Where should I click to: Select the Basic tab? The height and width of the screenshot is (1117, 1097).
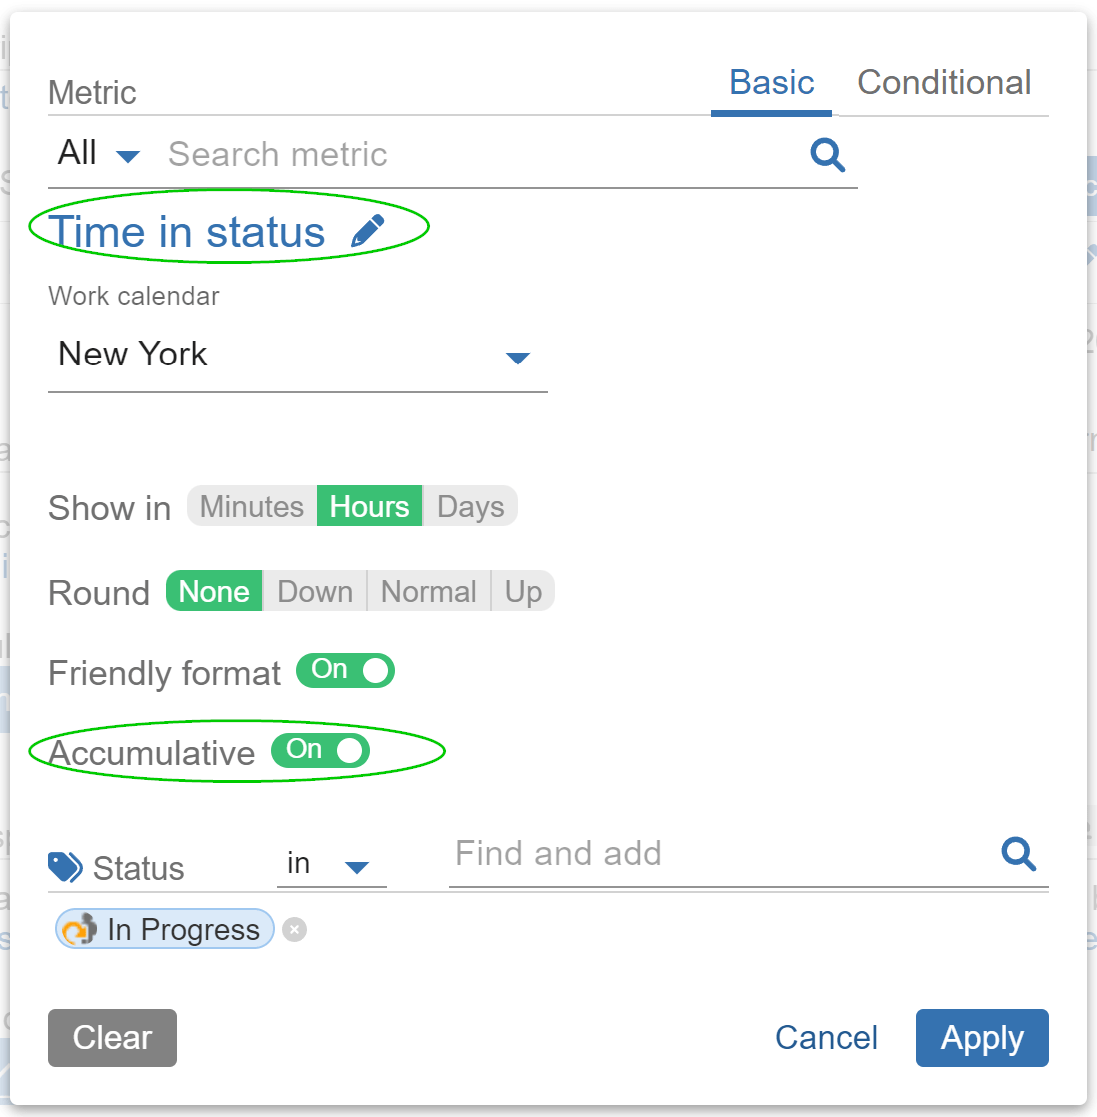coord(770,83)
